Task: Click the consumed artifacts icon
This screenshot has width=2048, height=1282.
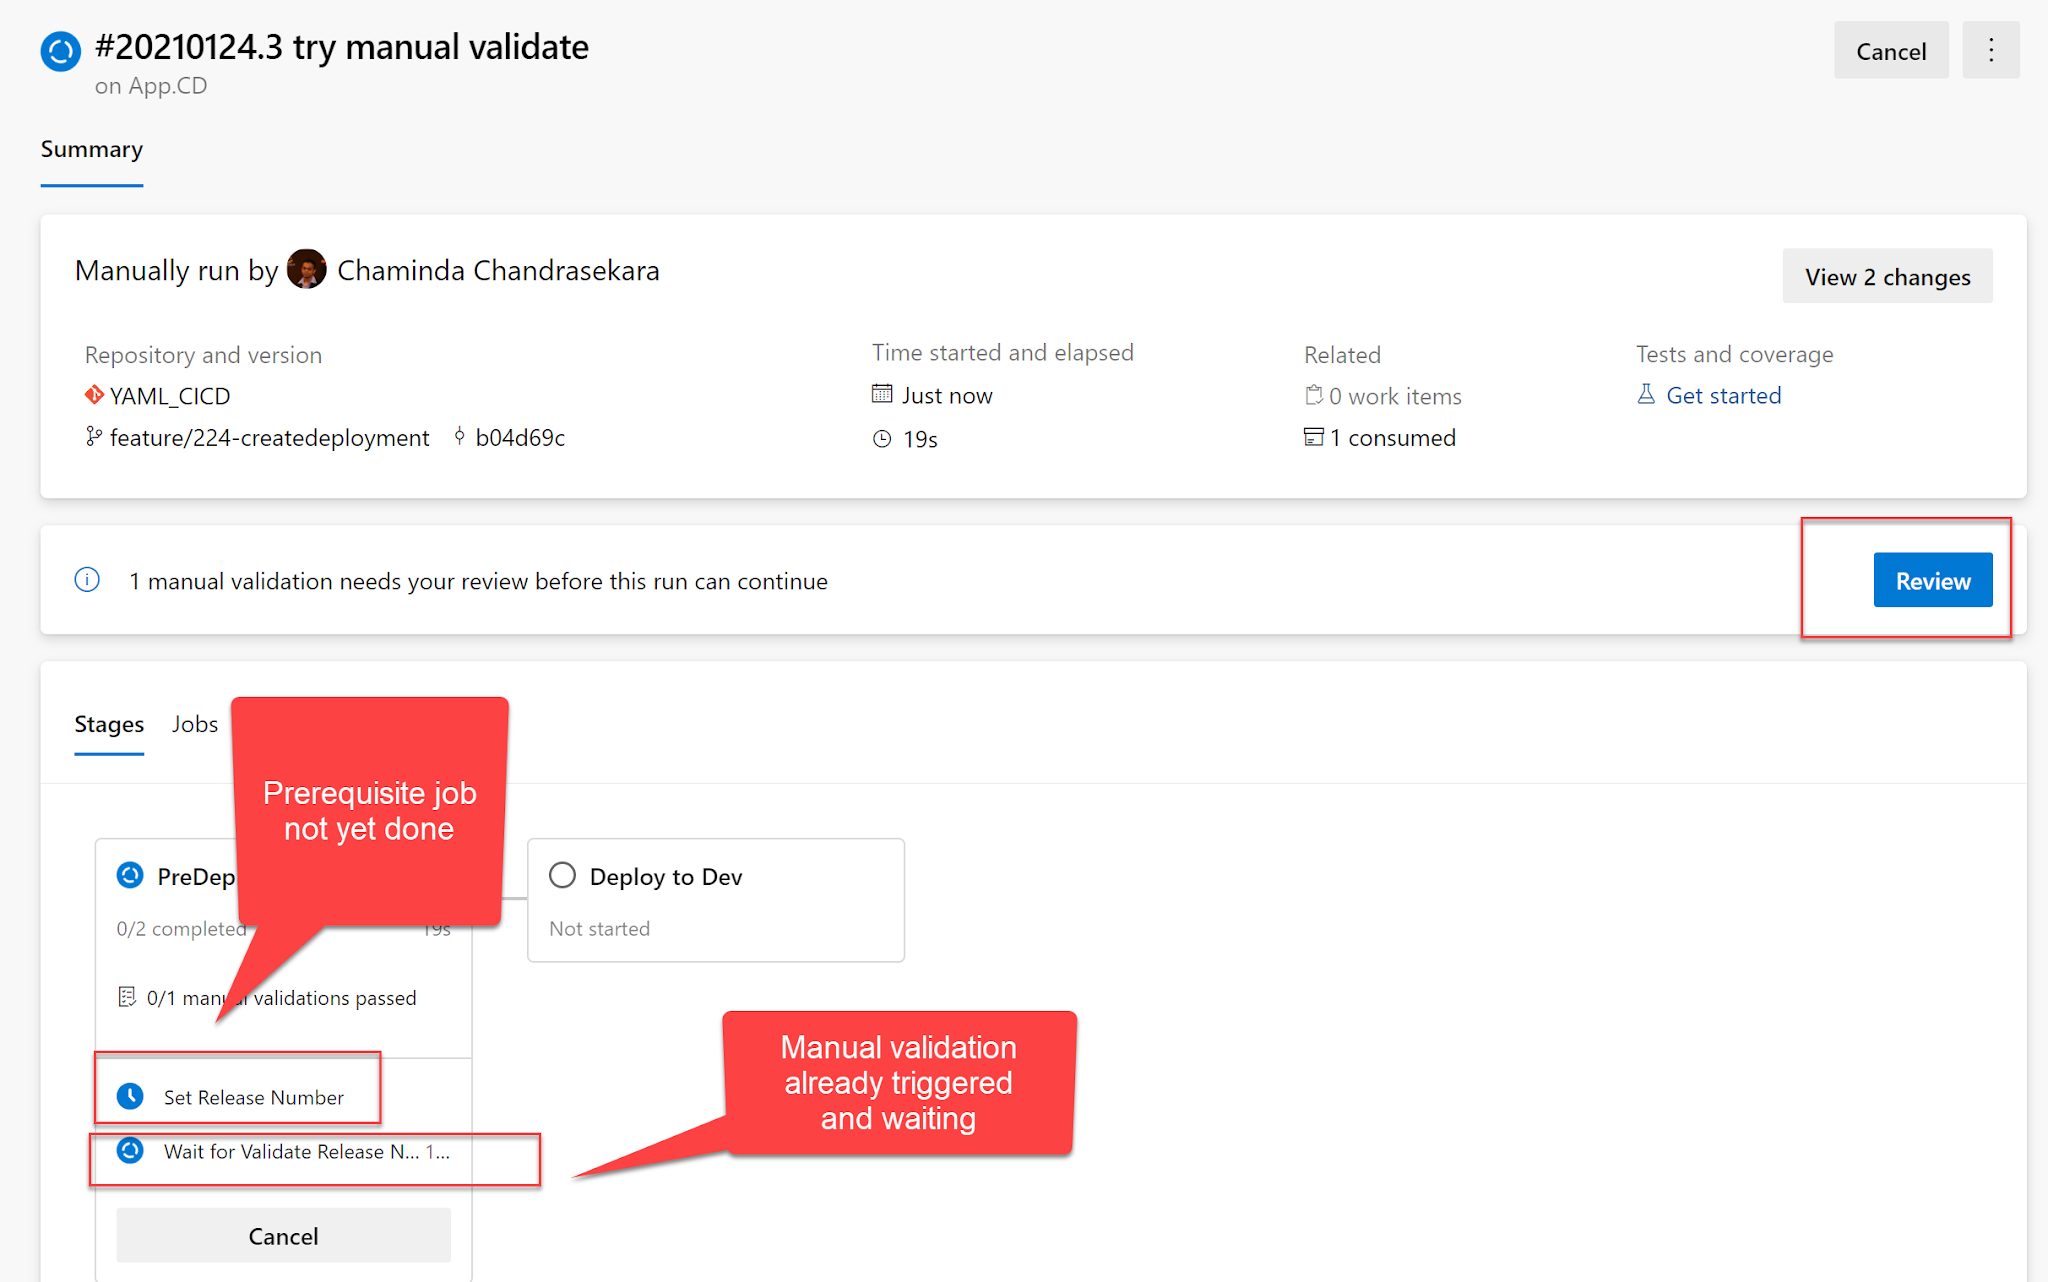Action: tap(1314, 437)
